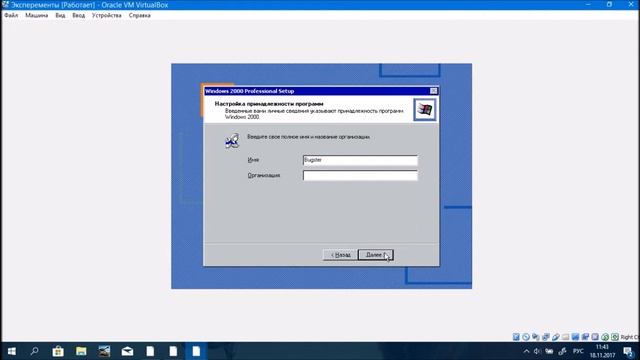The image size is (640, 360).
Task: Click the Назад button in setup
Action: pos(340,255)
